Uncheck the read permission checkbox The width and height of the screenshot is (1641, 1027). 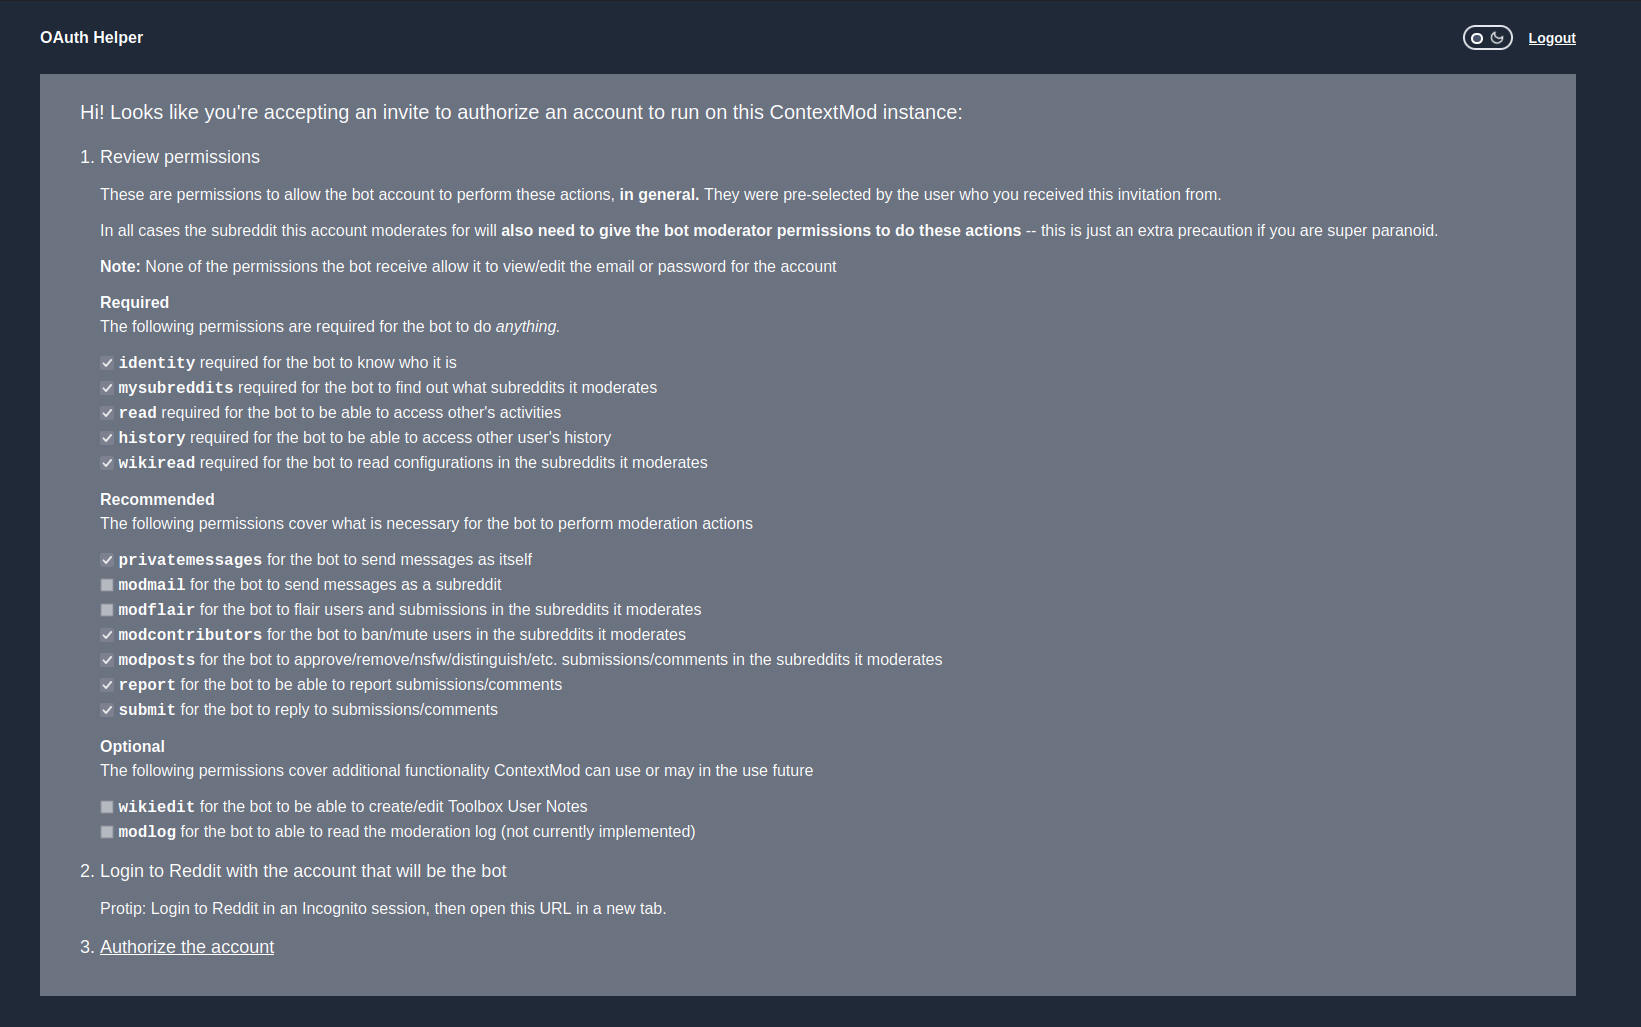107,413
